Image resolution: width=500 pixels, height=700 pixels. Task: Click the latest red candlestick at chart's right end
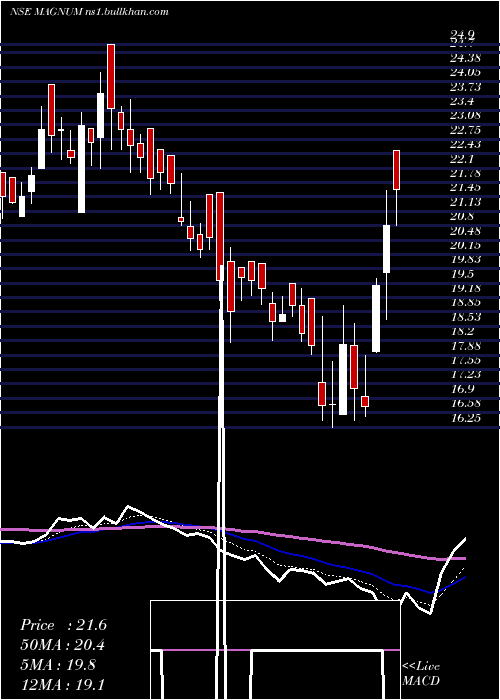pos(396,170)
